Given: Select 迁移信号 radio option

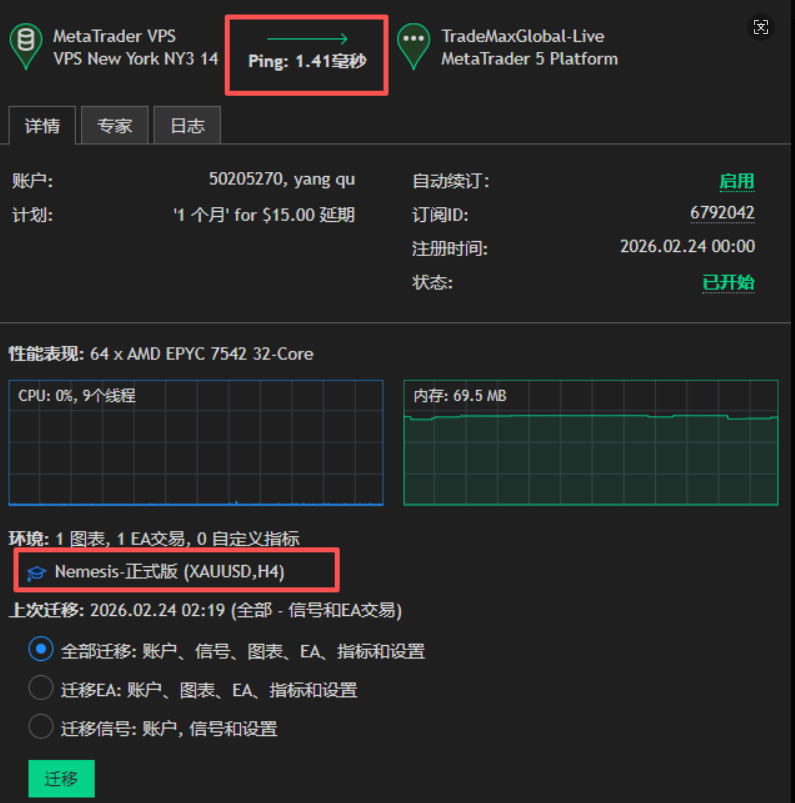Looking at the screenshot, I should tap(41, 726).
